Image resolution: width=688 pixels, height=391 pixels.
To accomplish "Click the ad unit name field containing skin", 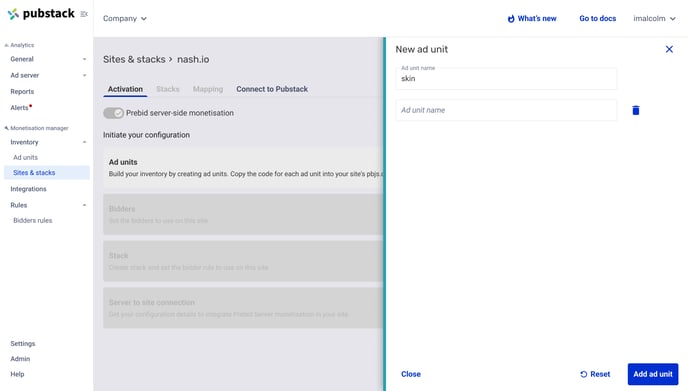I will click(x=506, y=79).
